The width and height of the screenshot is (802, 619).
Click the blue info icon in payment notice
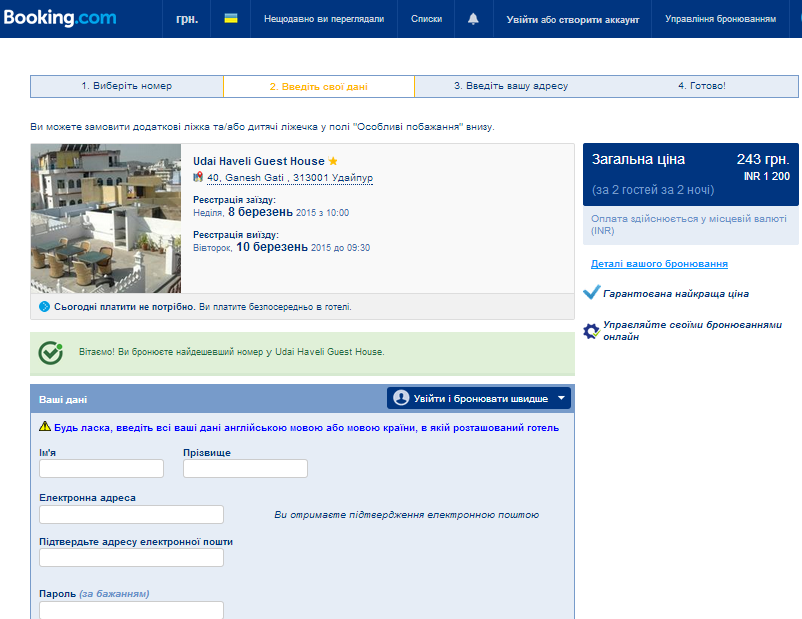click(x=44, y=307)
